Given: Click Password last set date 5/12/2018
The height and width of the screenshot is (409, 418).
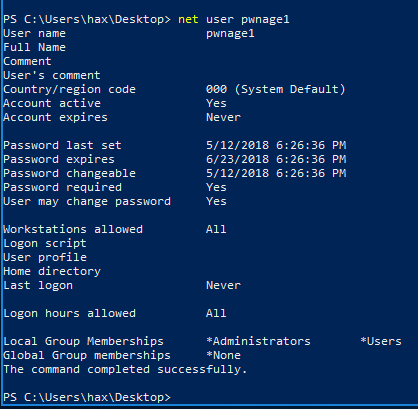Looking at the screenshot, I should click(x=237, y=145).
